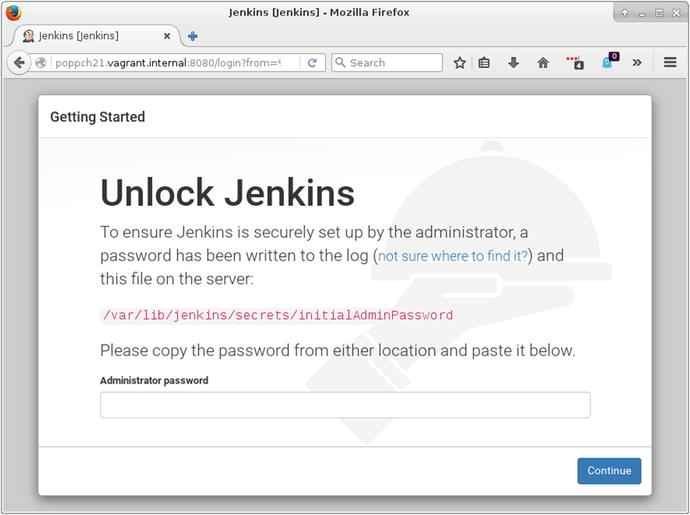Reload the current page
690x515 pixels.
pyautogui.click(x=312, y=62)
